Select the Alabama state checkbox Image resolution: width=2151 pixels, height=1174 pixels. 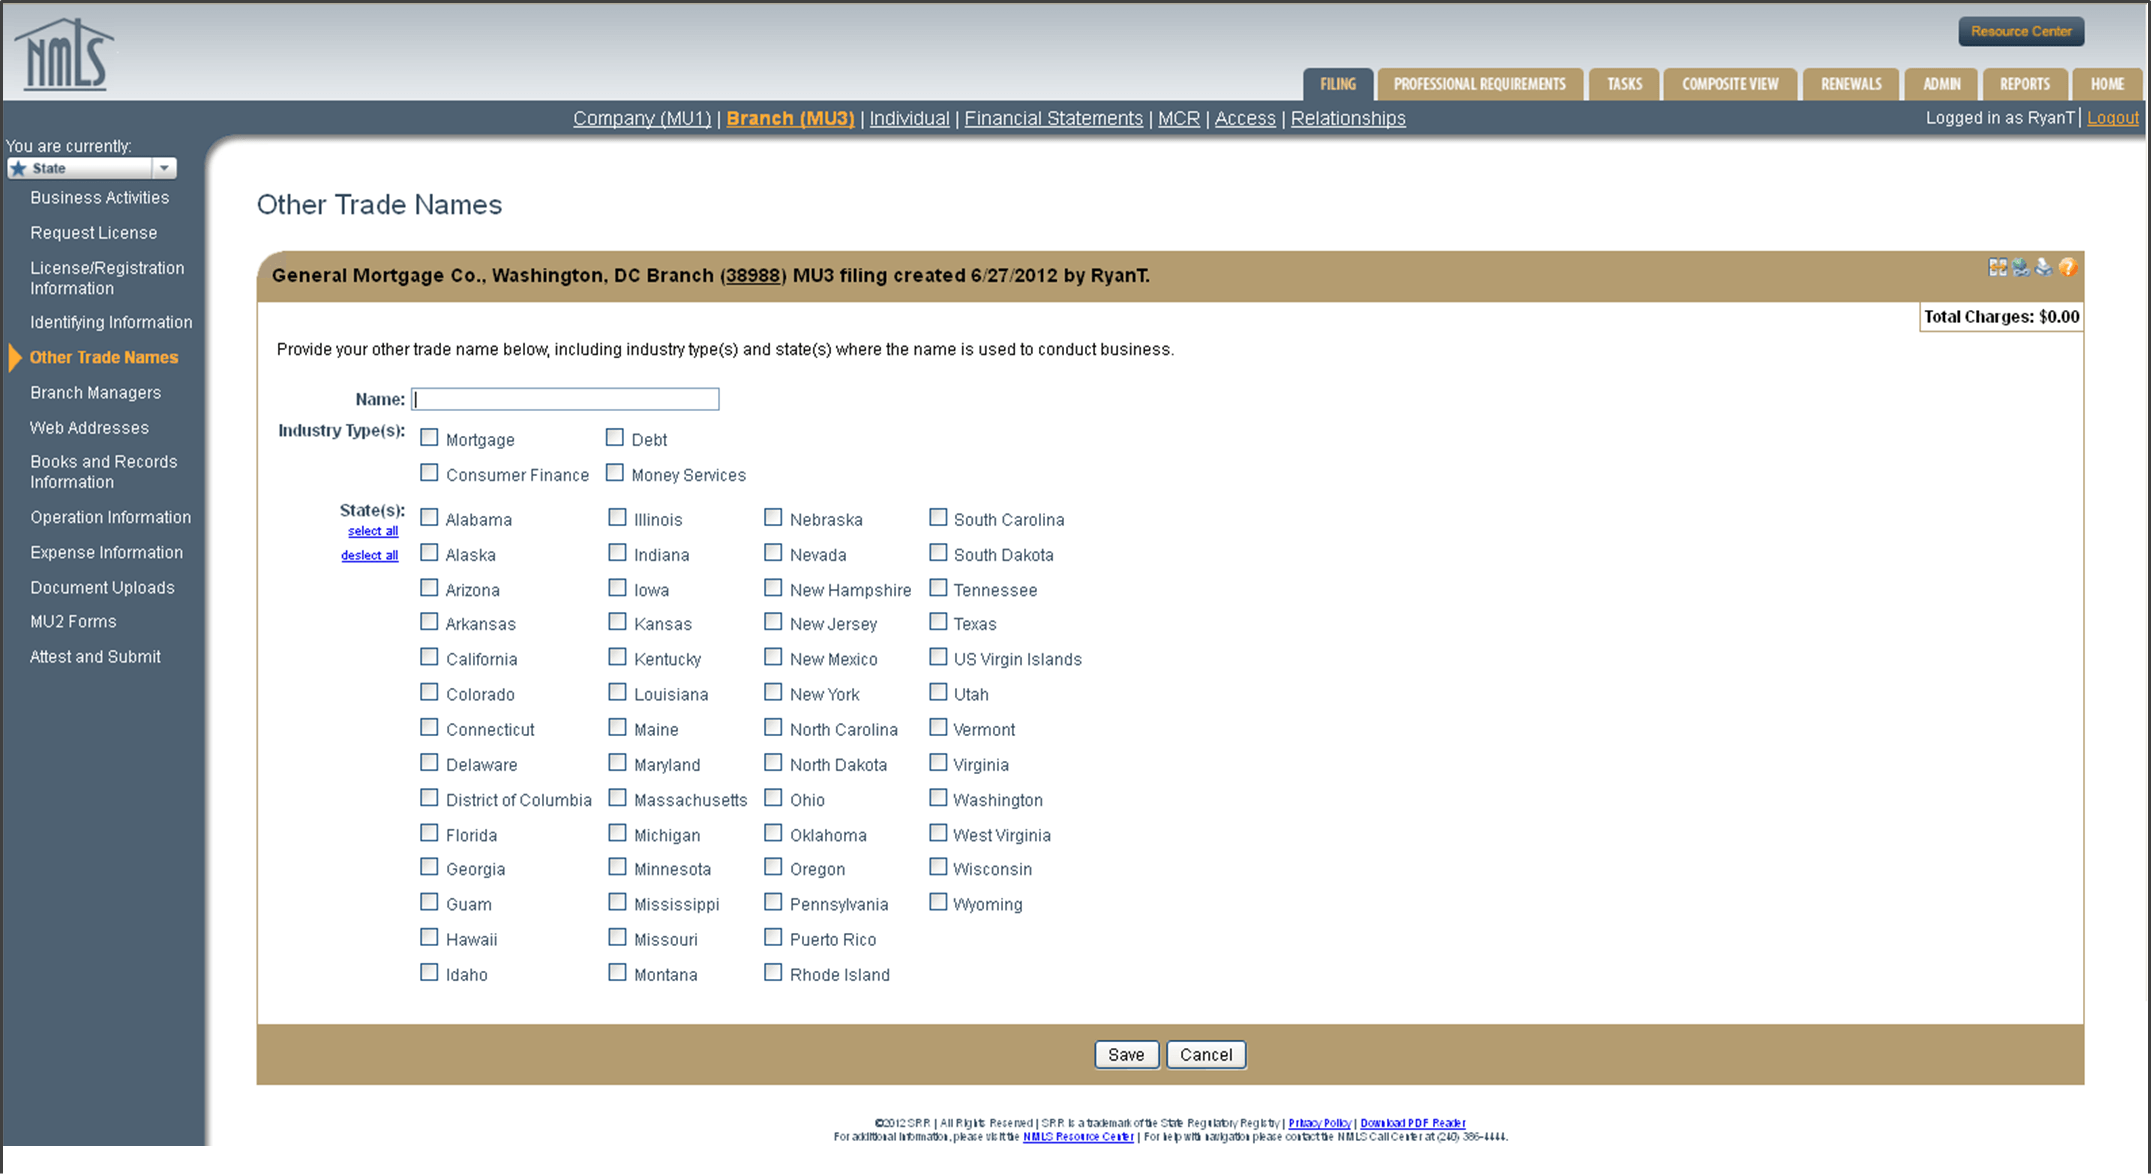coord(429,518)
